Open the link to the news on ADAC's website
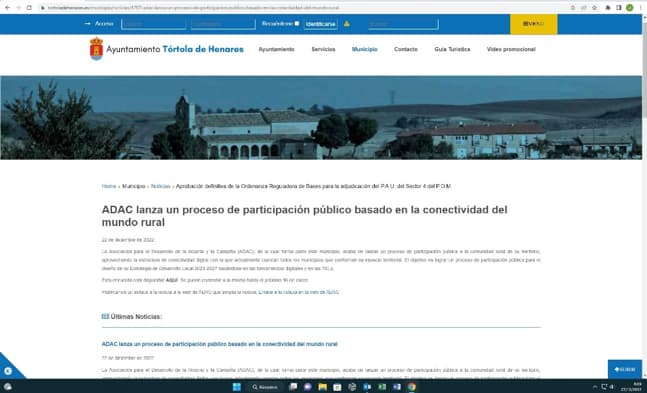 click(x=299, y=292)
